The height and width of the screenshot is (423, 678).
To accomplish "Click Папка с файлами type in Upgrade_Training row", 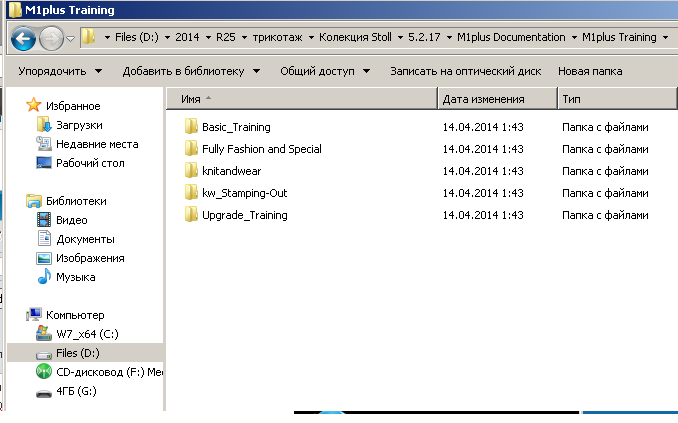I will [605, 215].
